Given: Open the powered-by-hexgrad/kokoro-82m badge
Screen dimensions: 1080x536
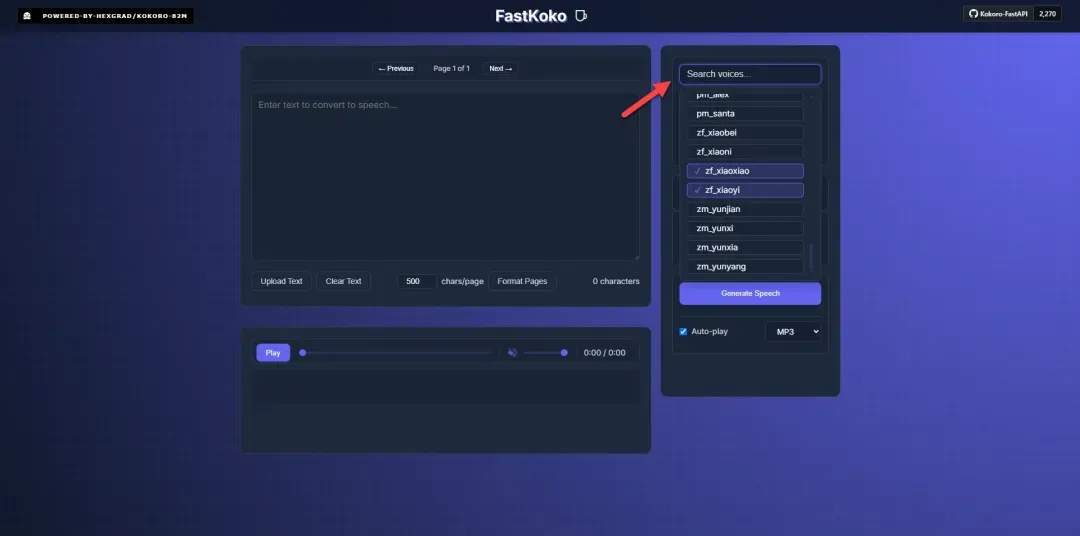Looking at the screenshot, I should 105,15.
